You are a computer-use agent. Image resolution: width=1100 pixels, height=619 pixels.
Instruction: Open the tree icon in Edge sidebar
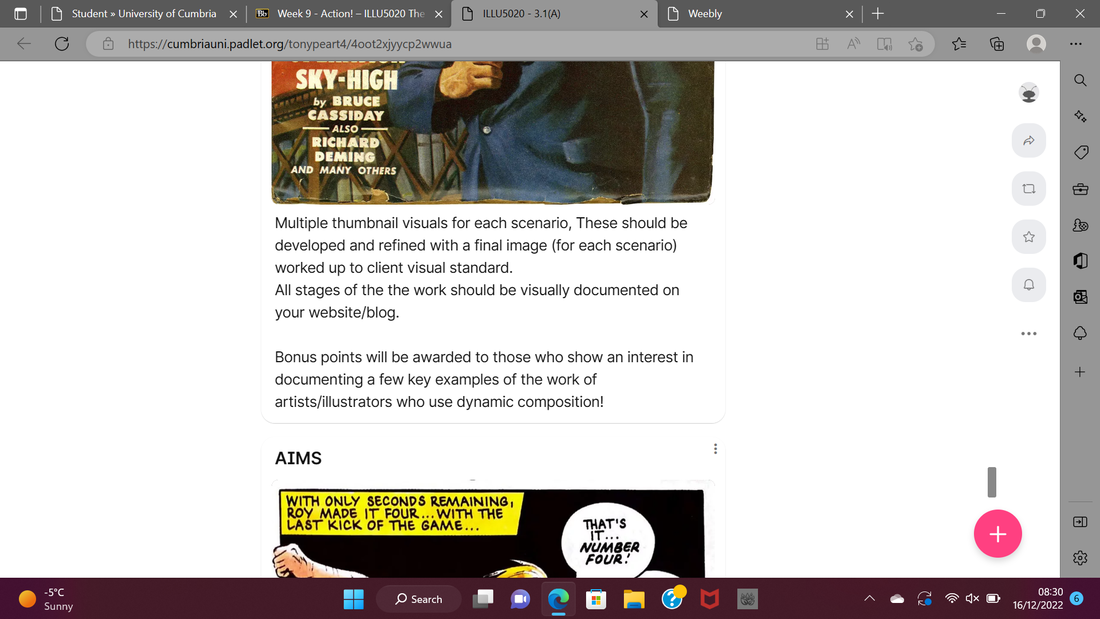click(1080, 333)
